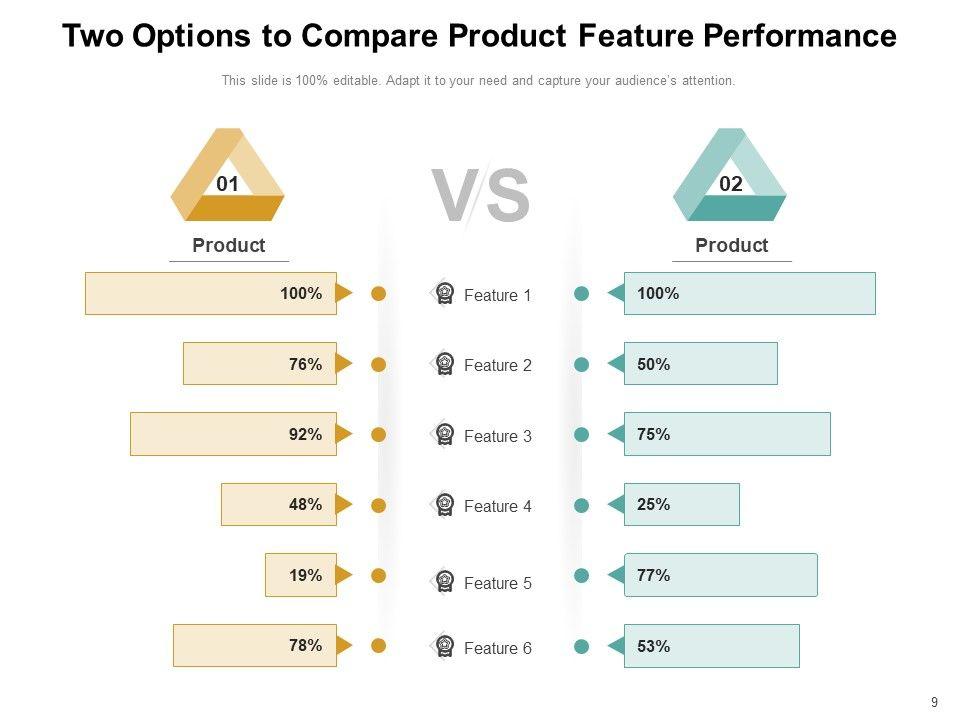Click the teal arrow beside 53% bar
This screenshot has width=960, height=720.
(x=615, y=646)
